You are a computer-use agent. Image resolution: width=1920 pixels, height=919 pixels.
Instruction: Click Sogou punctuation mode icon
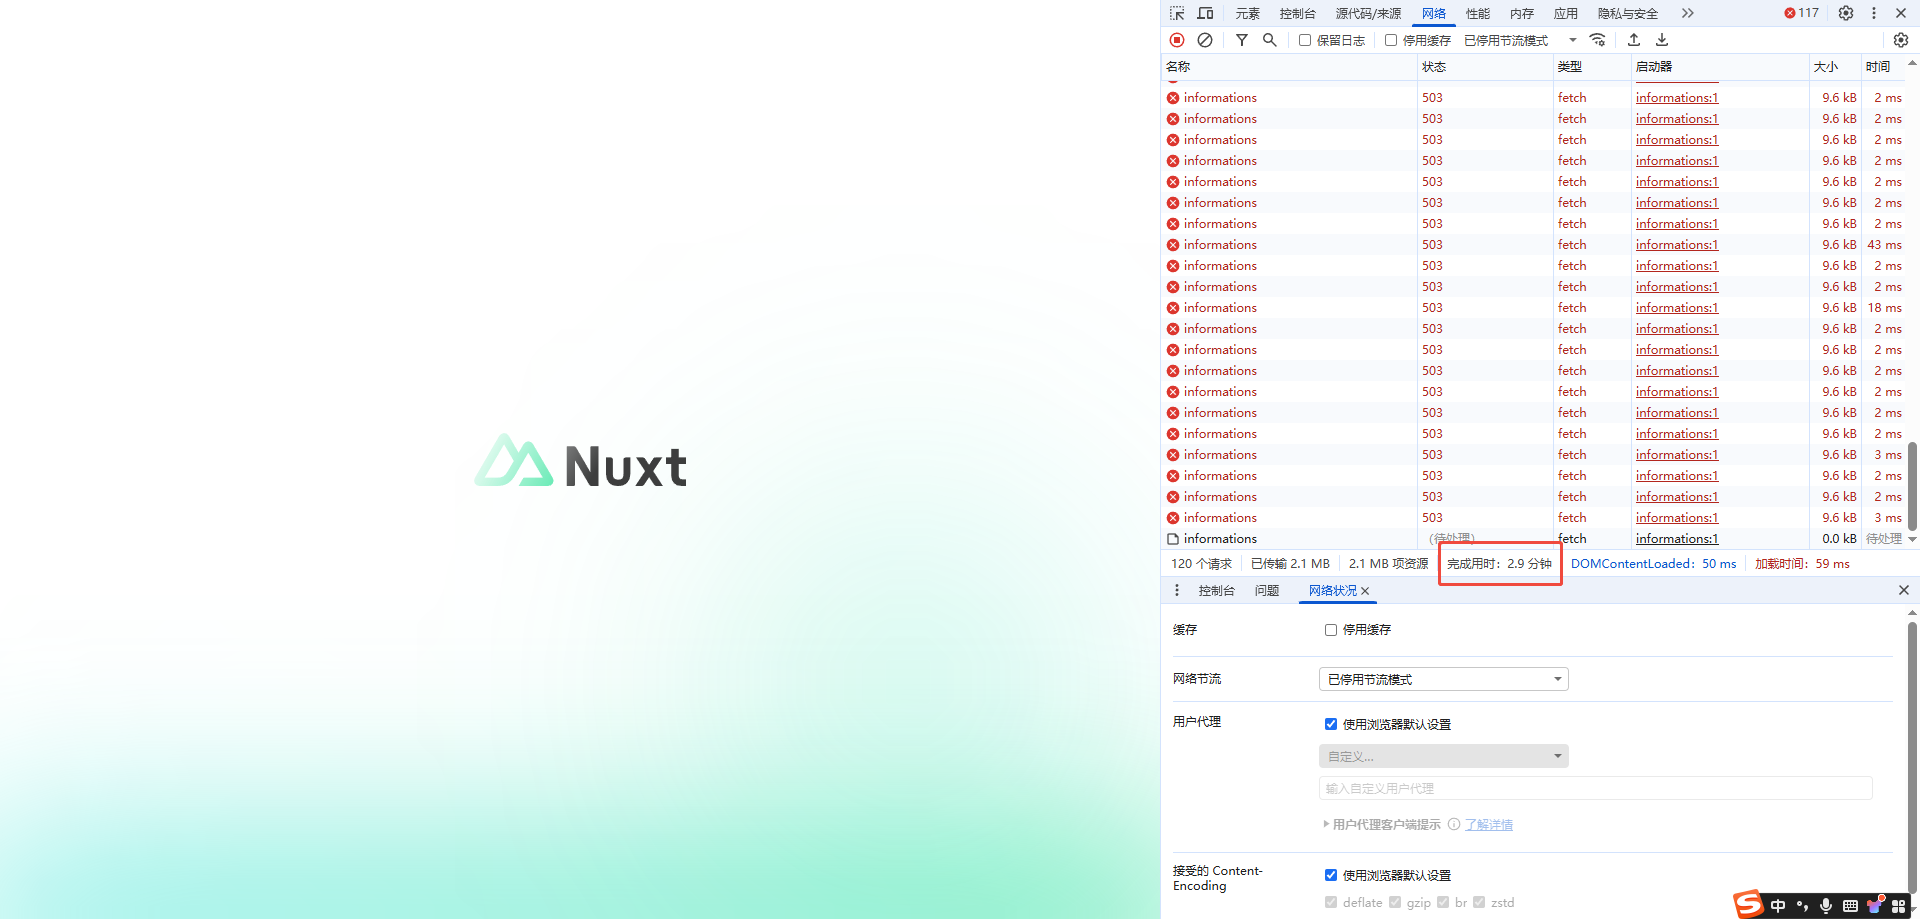[x=1802, y=905]
